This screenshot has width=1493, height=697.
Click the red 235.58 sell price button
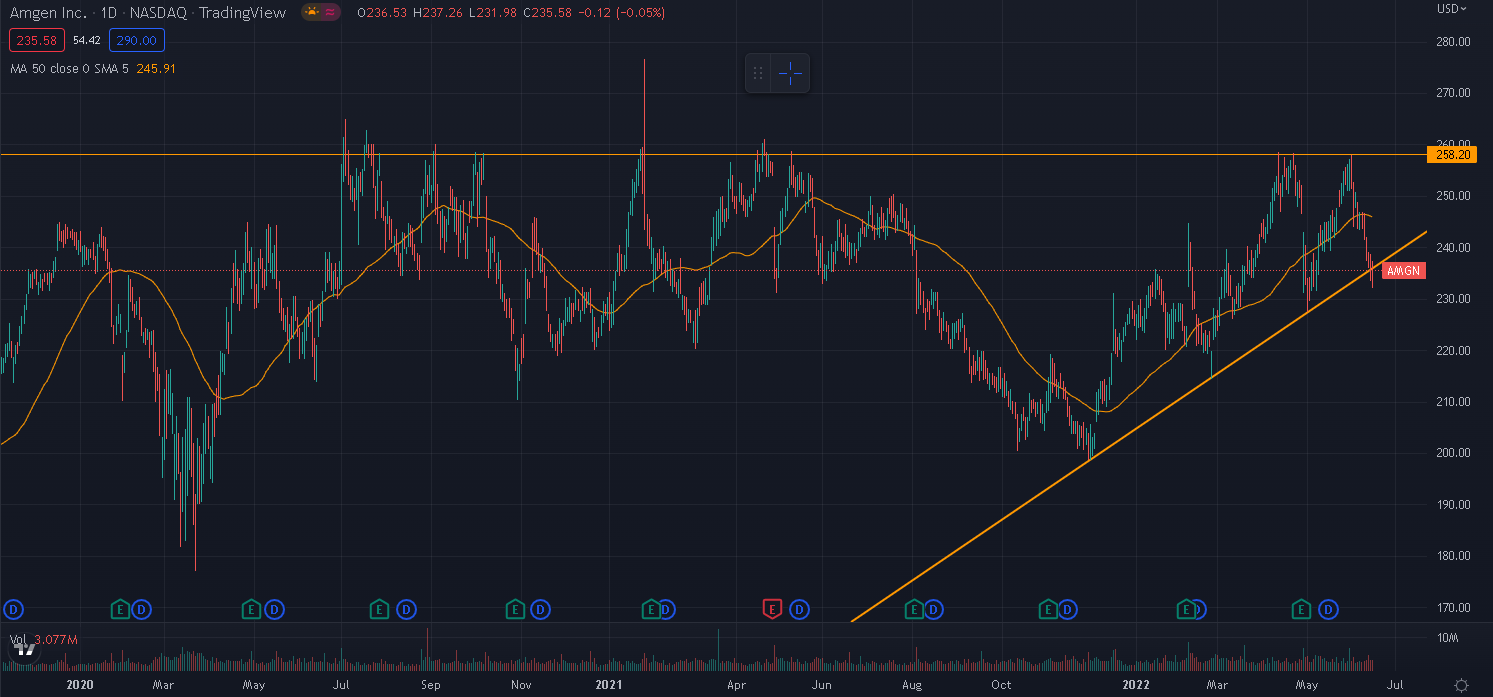pos(37,40)
